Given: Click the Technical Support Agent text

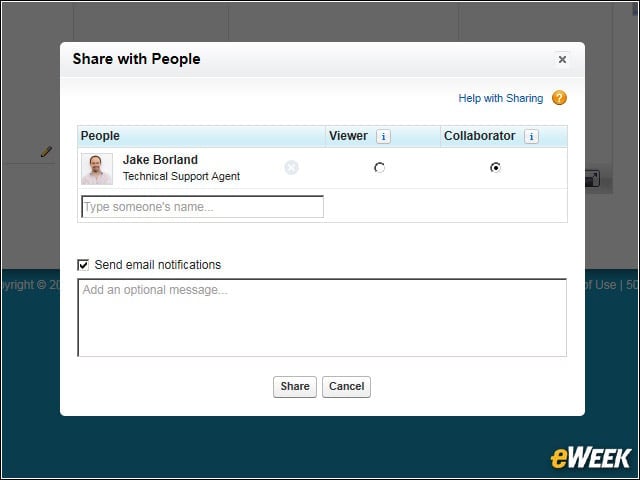Looking at the screenshot, I should pos(181,176).
